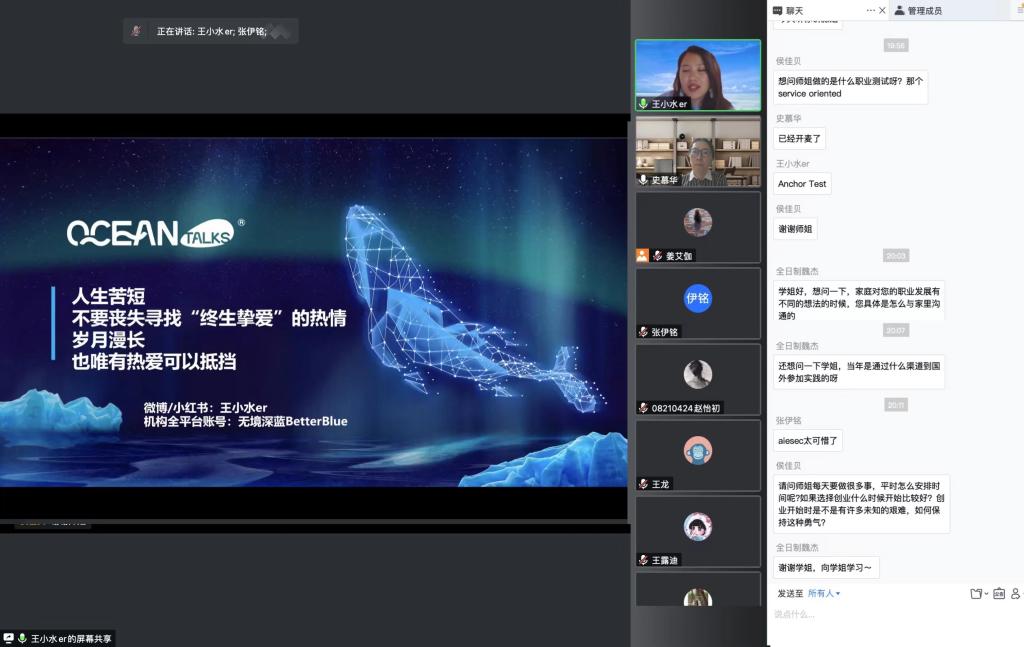Click the screenshot icon in chat toolbar

click(x=998, y=593)
